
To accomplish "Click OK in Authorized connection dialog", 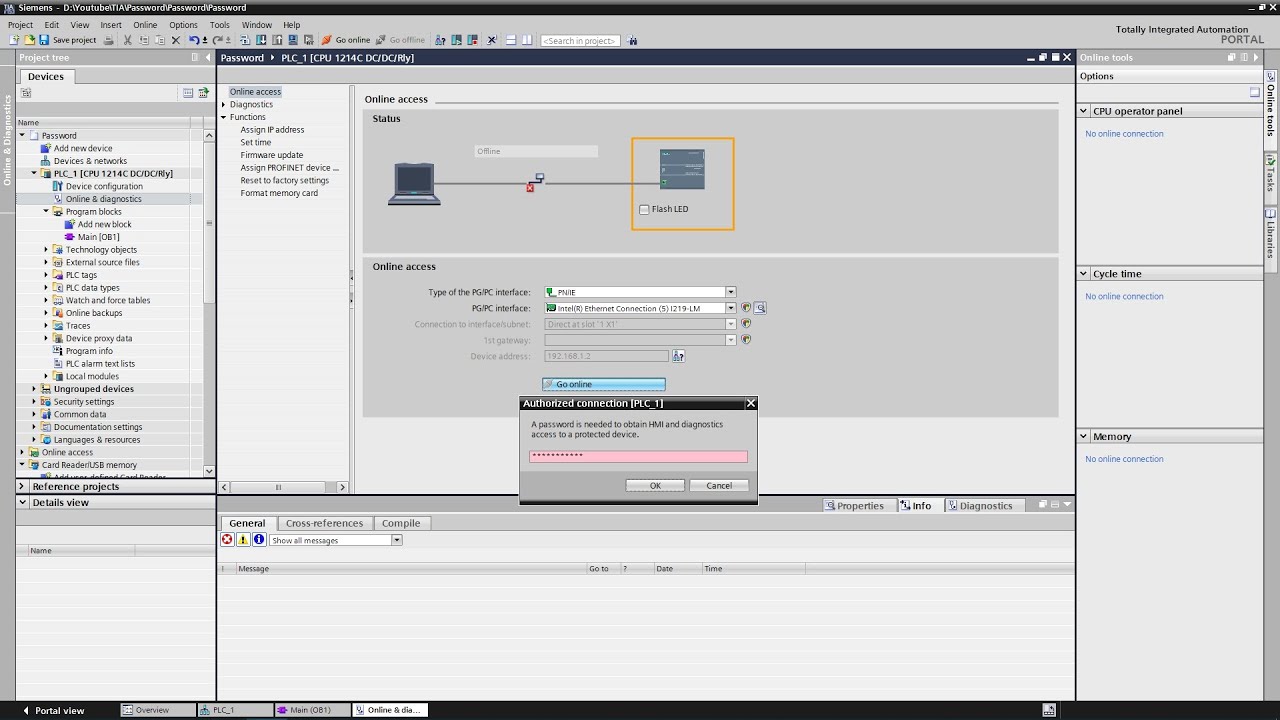I will 655,485.
